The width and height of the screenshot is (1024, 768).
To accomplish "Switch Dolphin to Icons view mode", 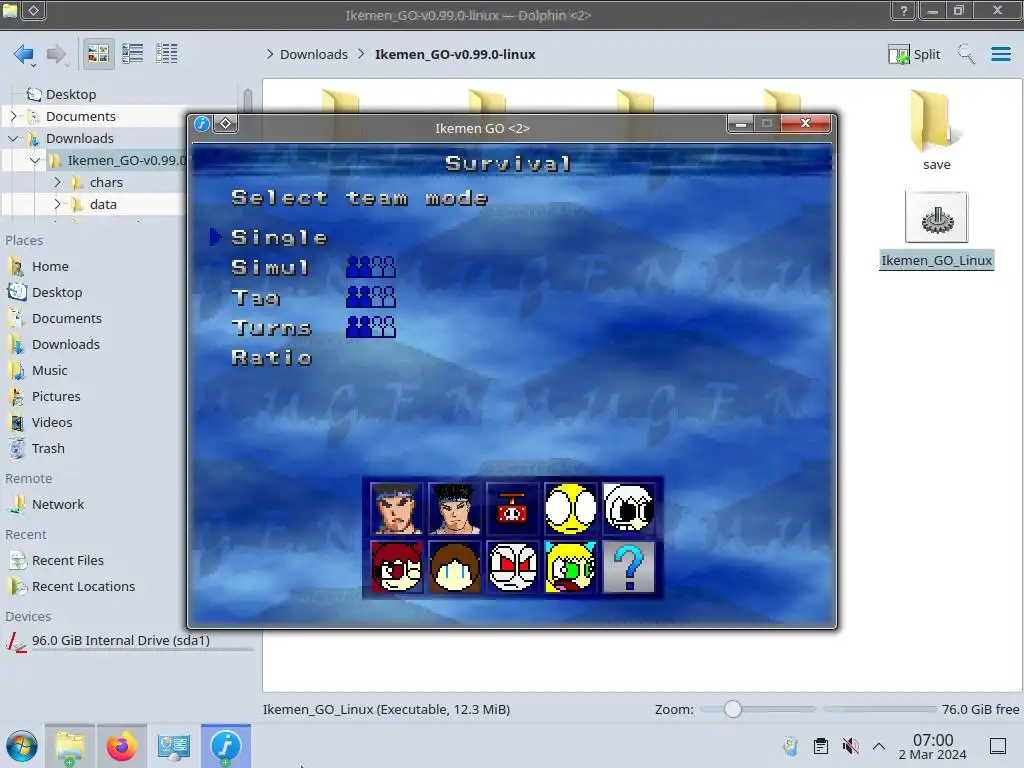I will (x=98, y=54).
